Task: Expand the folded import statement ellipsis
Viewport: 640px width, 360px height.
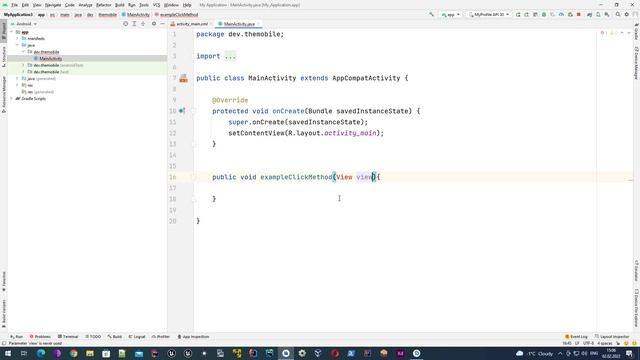Action: pos(230,56)
